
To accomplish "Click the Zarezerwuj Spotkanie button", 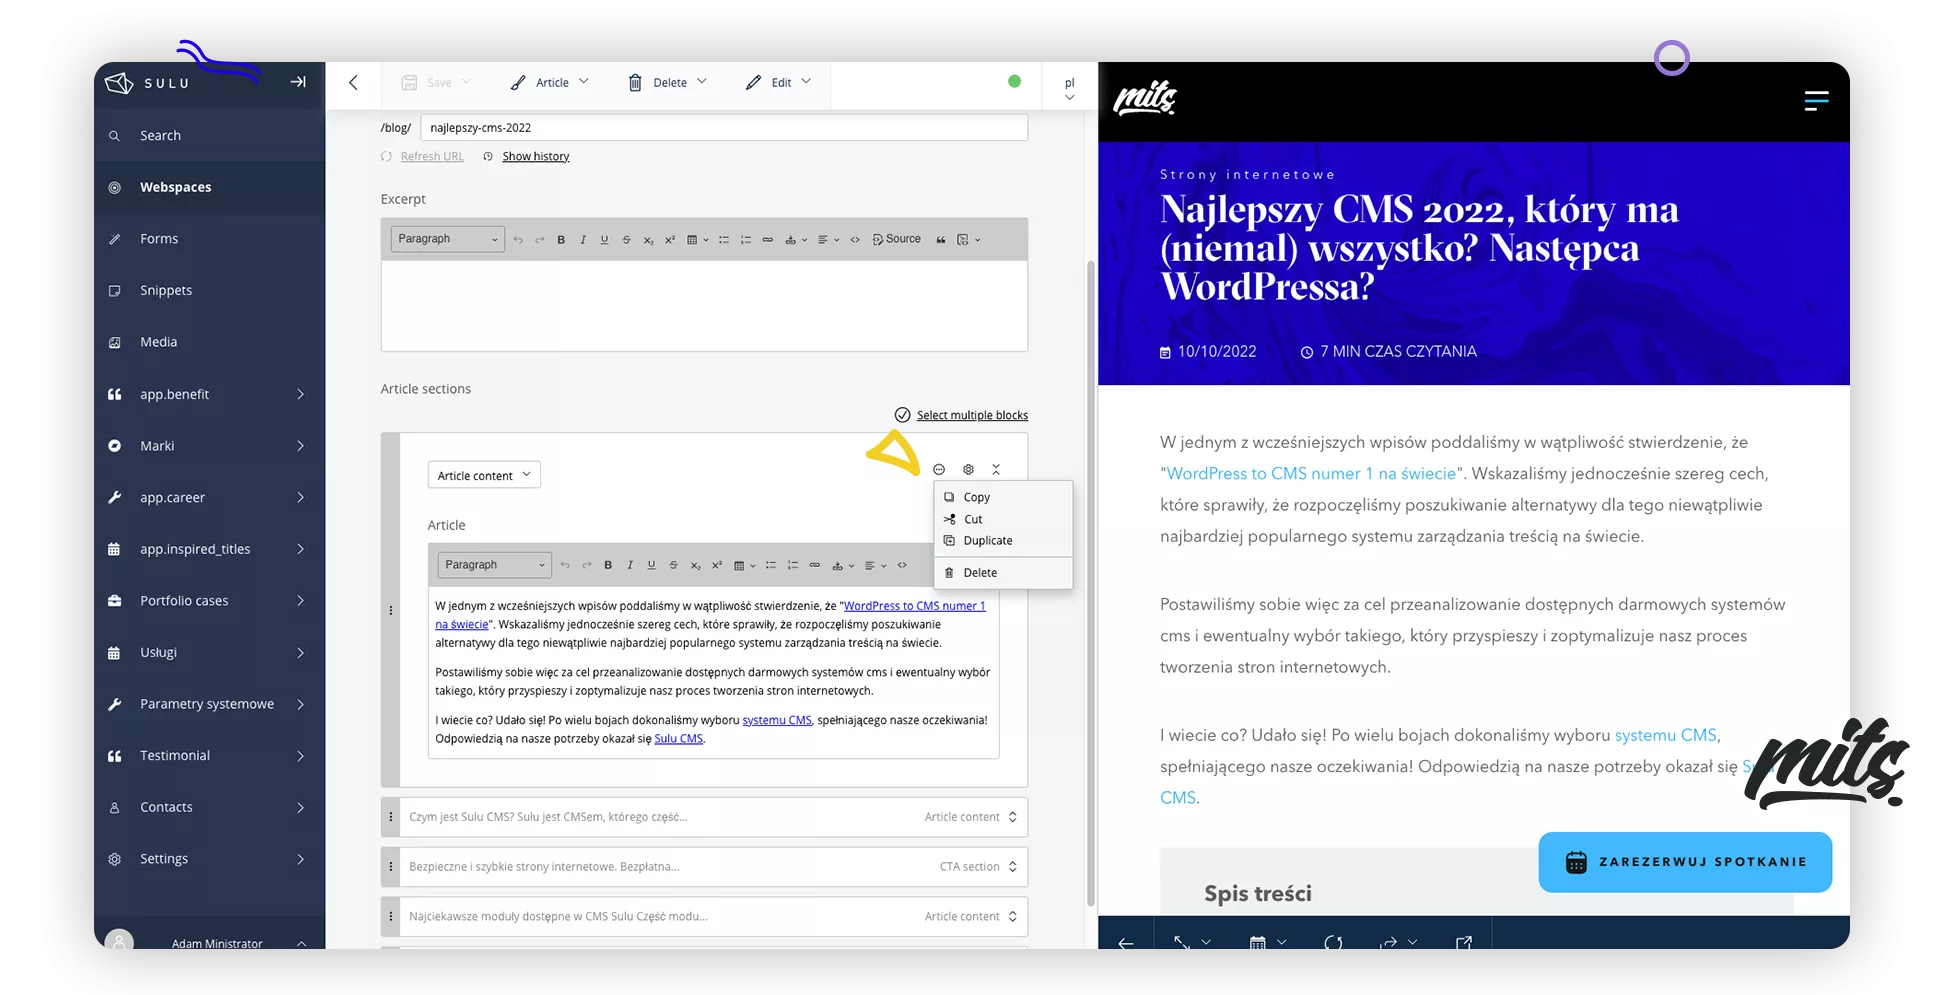I will [x=1685, y=862].
